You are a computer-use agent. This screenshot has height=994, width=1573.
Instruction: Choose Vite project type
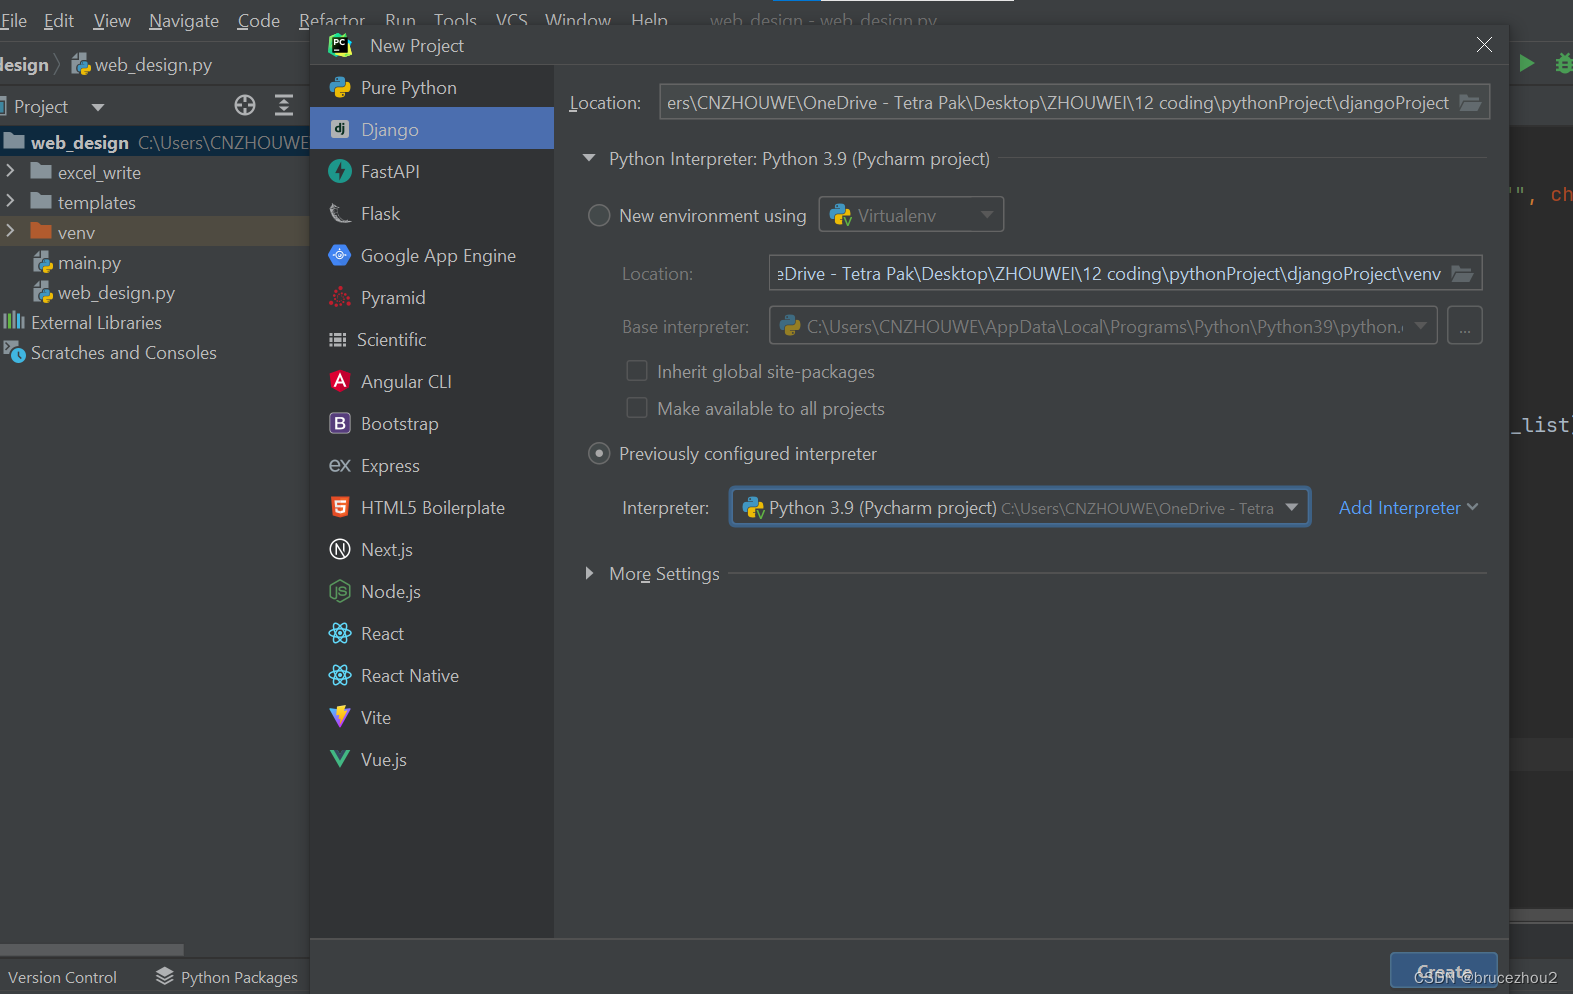point(432,718)
